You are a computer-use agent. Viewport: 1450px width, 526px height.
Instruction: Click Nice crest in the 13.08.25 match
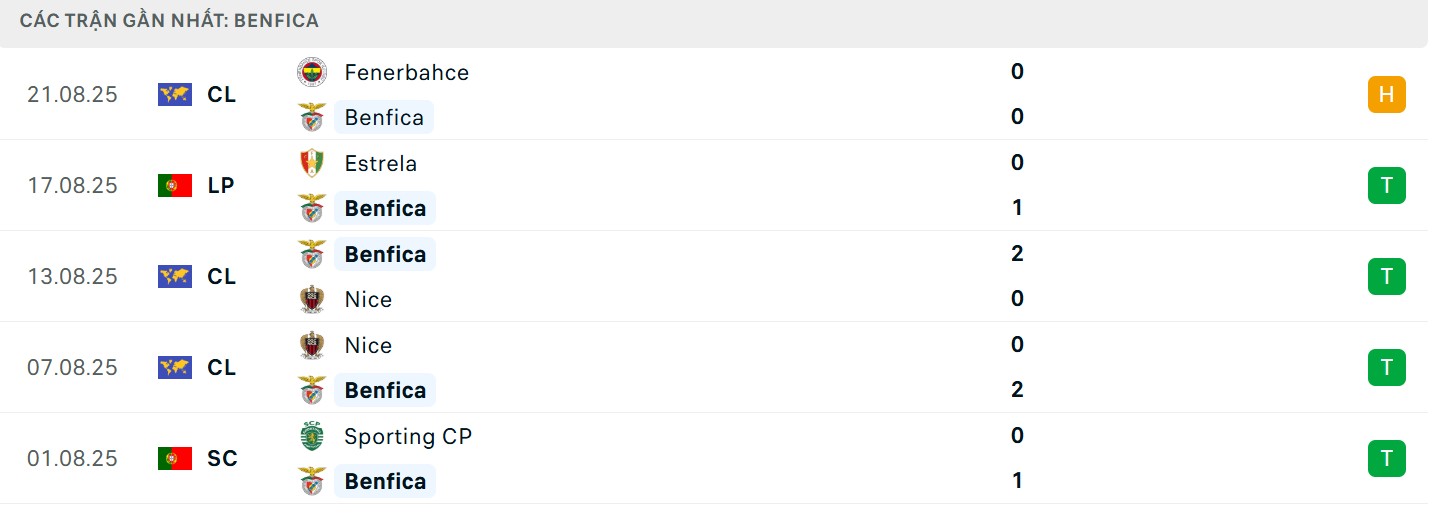312,299
